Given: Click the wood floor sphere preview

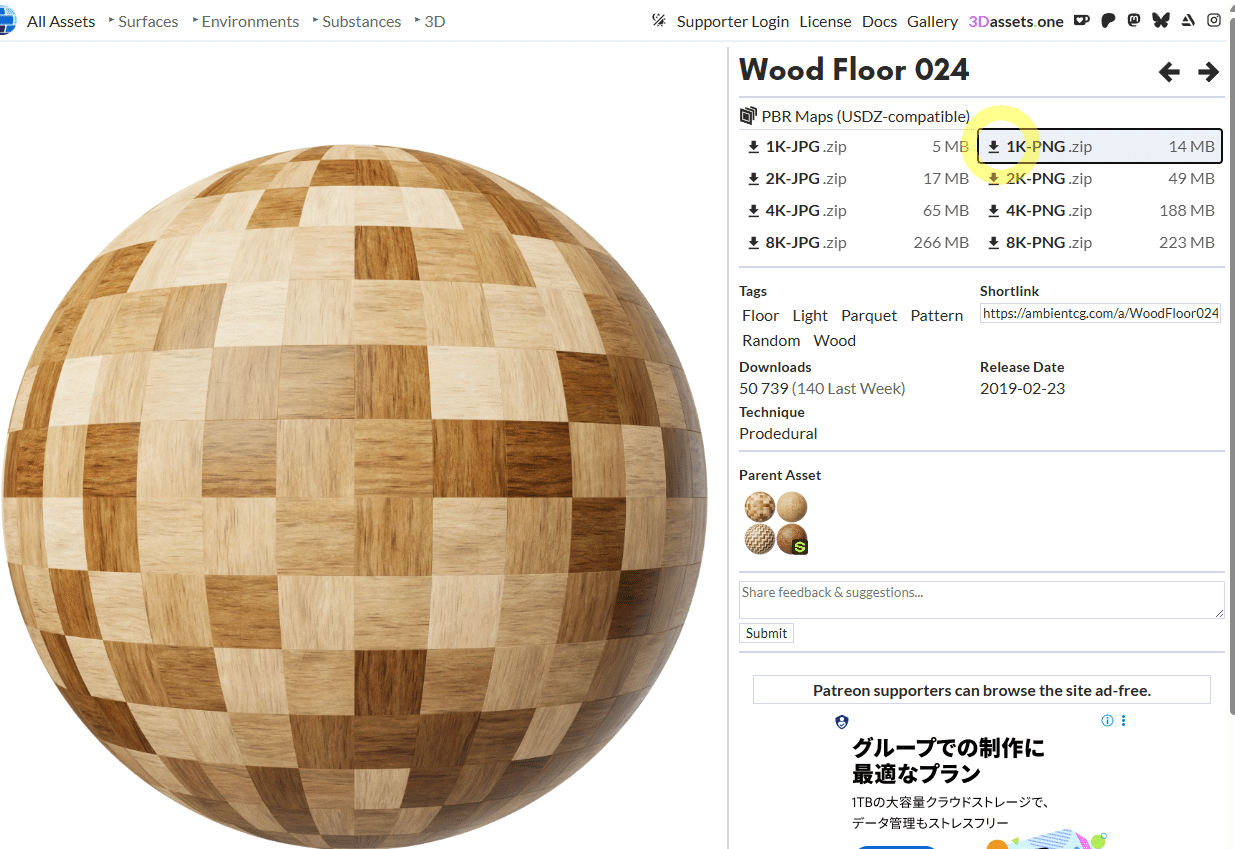Looking at the screenshot, I should [355, 496].
